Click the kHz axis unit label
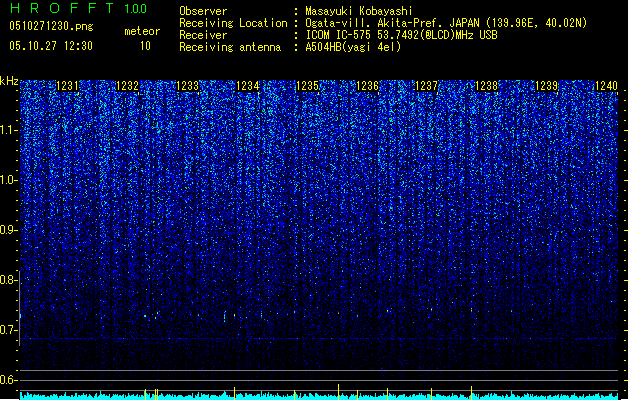629x400 pixels. [x=9, y=81]
